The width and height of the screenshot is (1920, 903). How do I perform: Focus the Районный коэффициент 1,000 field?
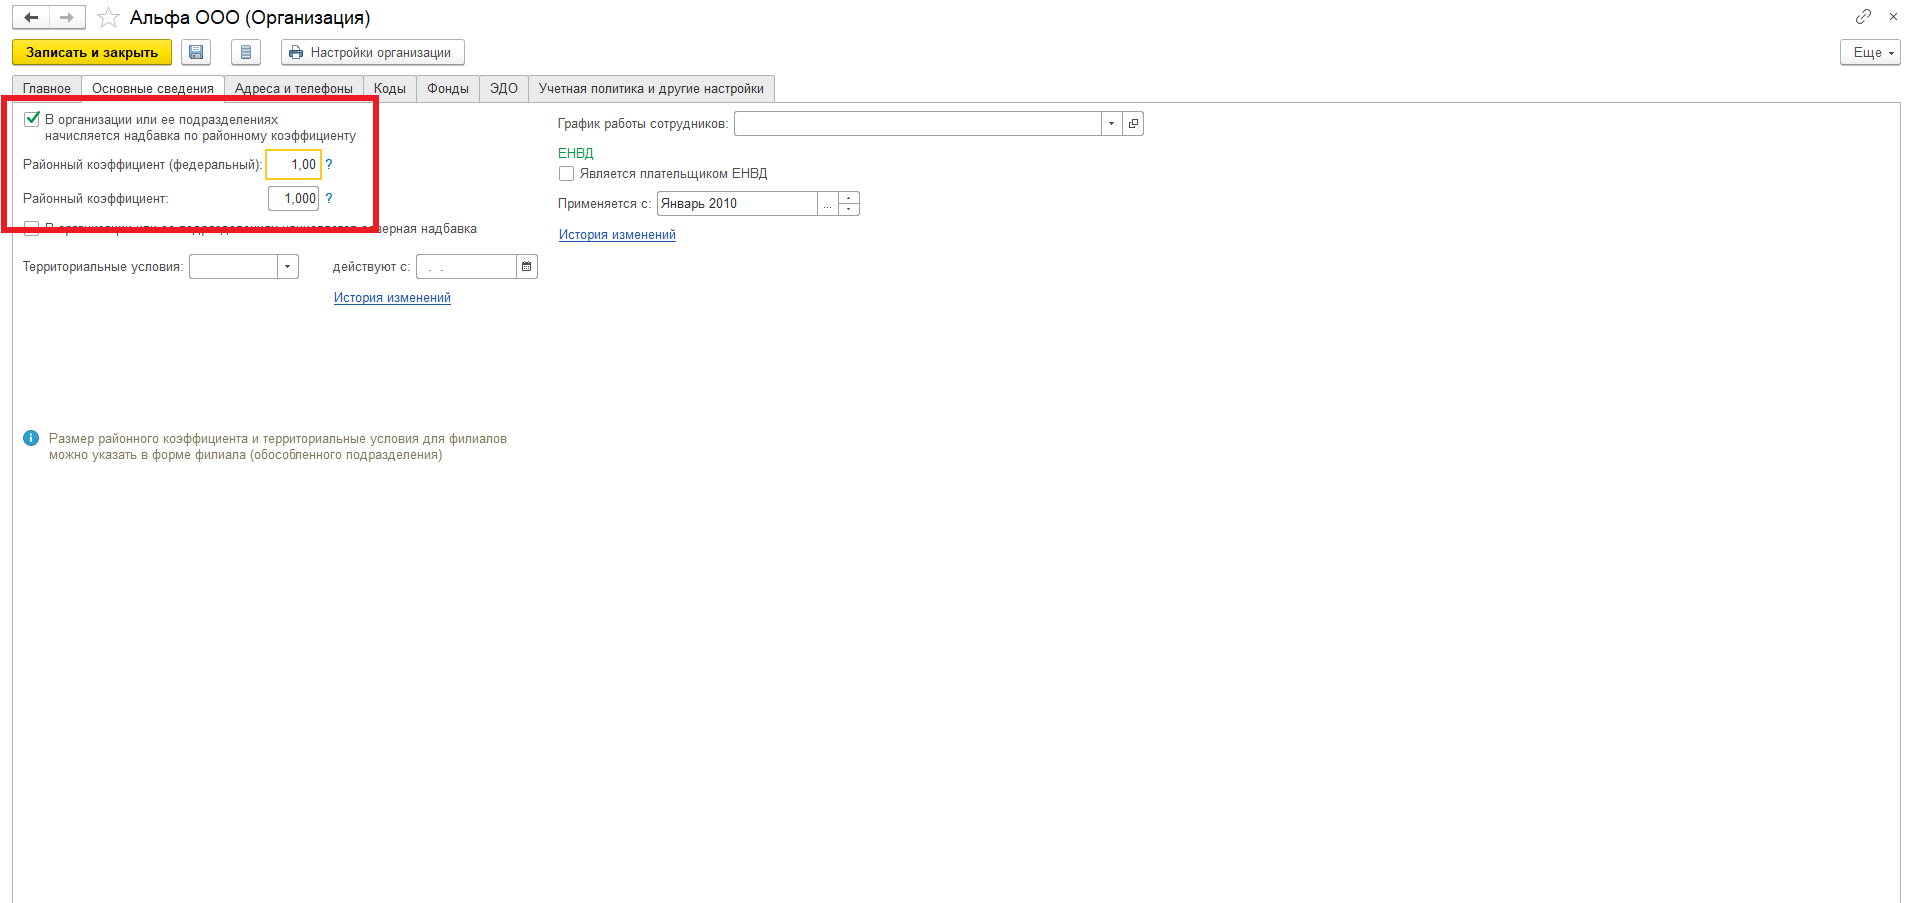click(293, 198)
